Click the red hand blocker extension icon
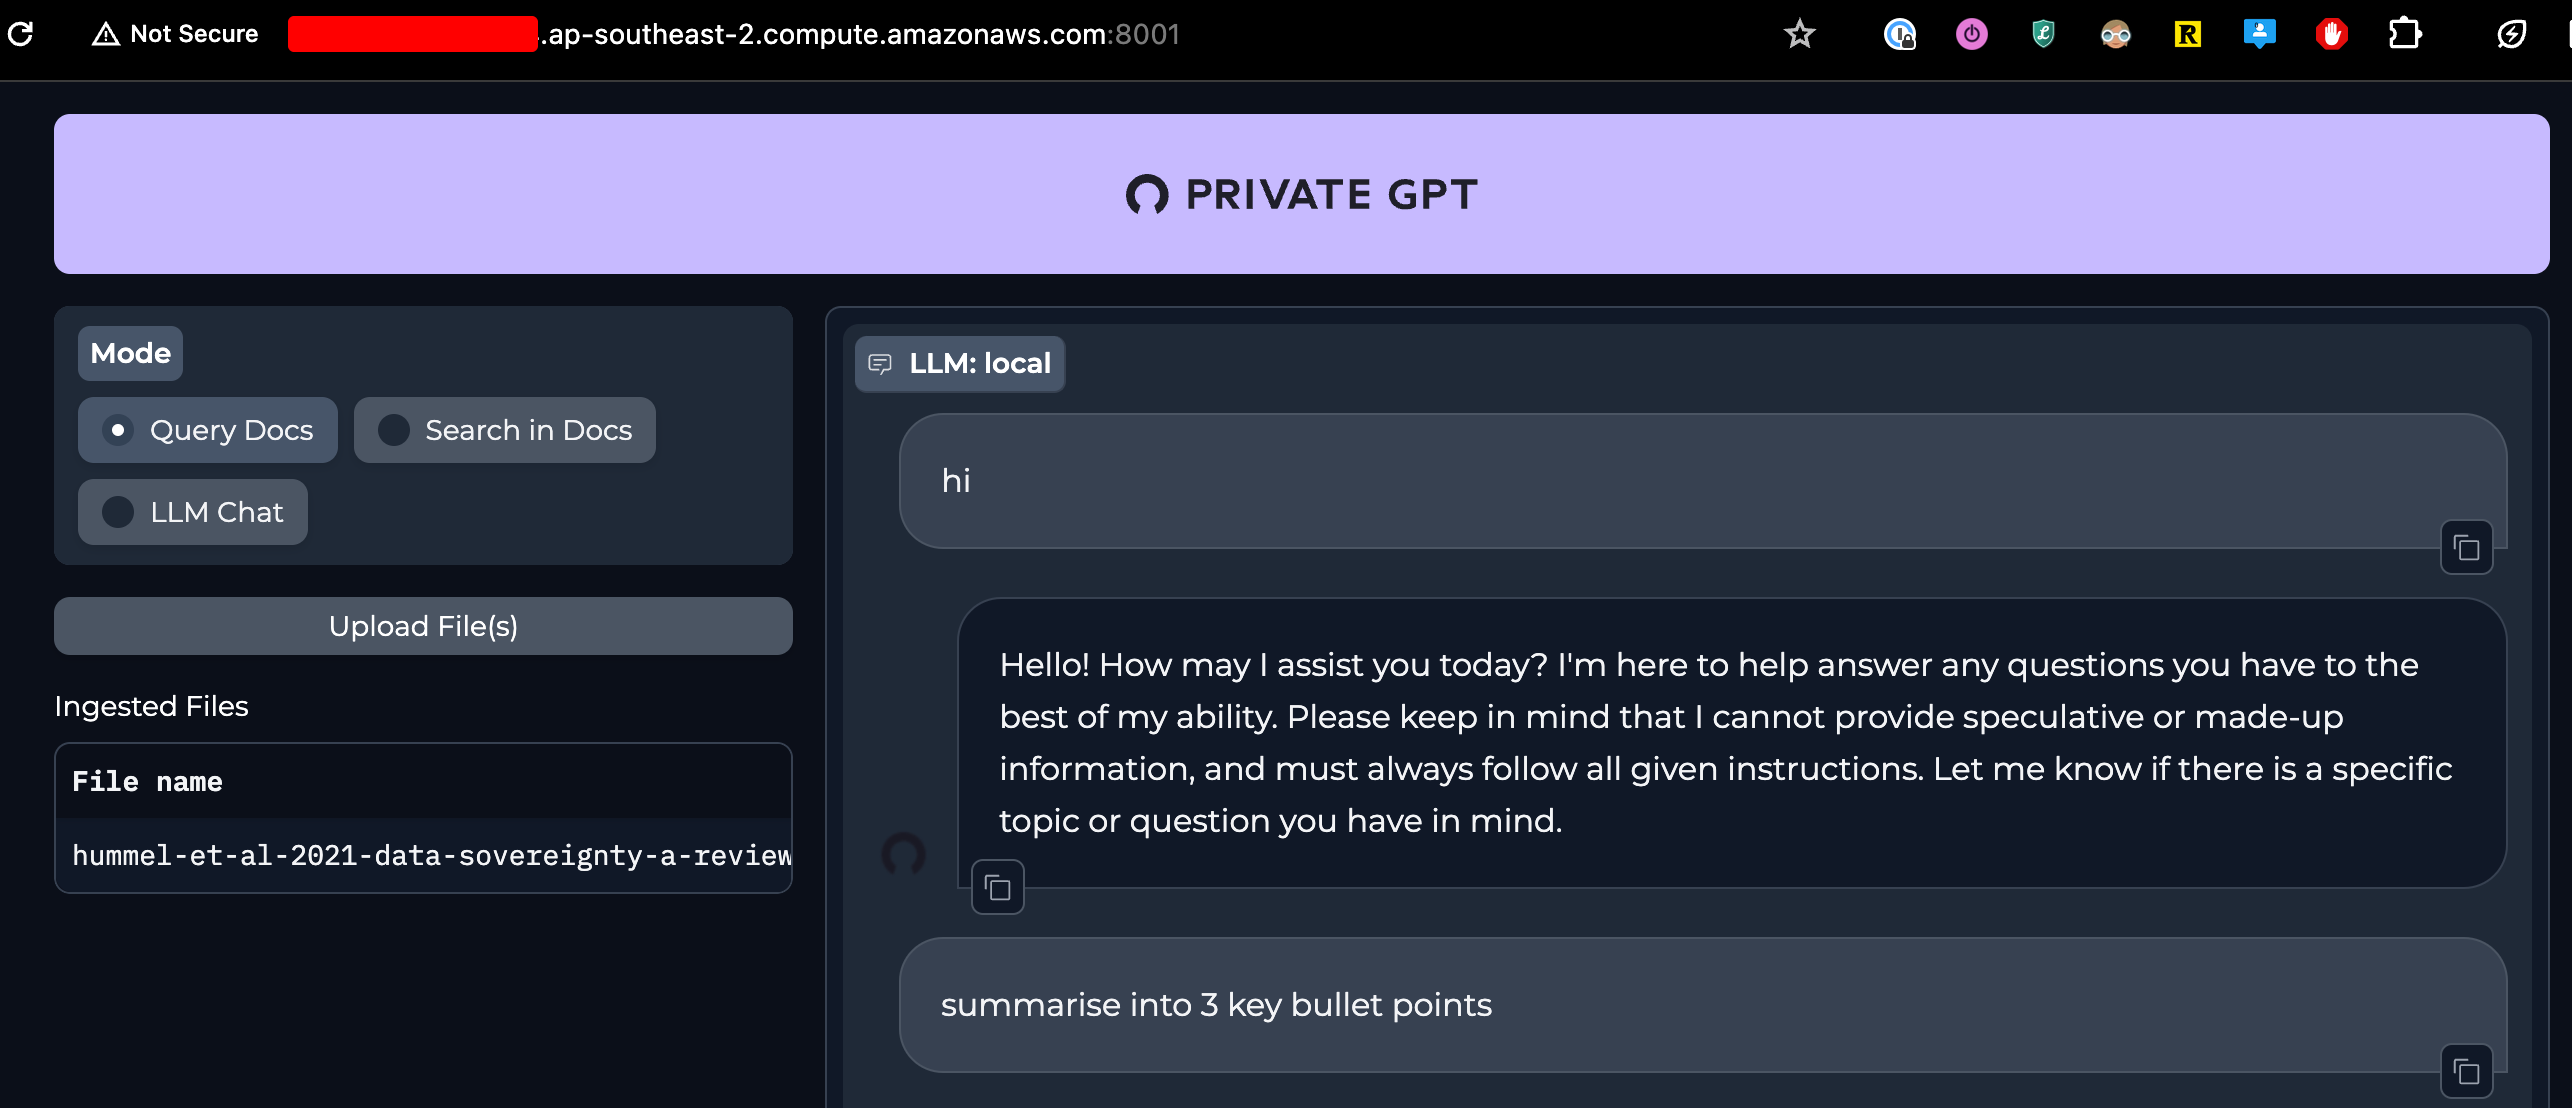This screenshot has height=1108, width=2572. coord(2331,34)
